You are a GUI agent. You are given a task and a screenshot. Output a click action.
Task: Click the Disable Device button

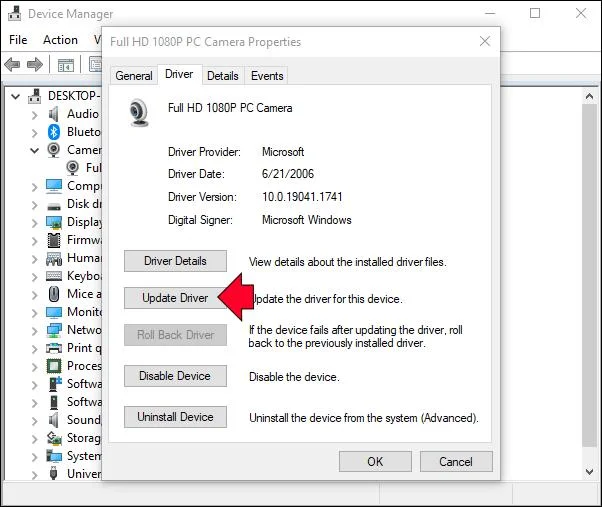pos(175,376)
